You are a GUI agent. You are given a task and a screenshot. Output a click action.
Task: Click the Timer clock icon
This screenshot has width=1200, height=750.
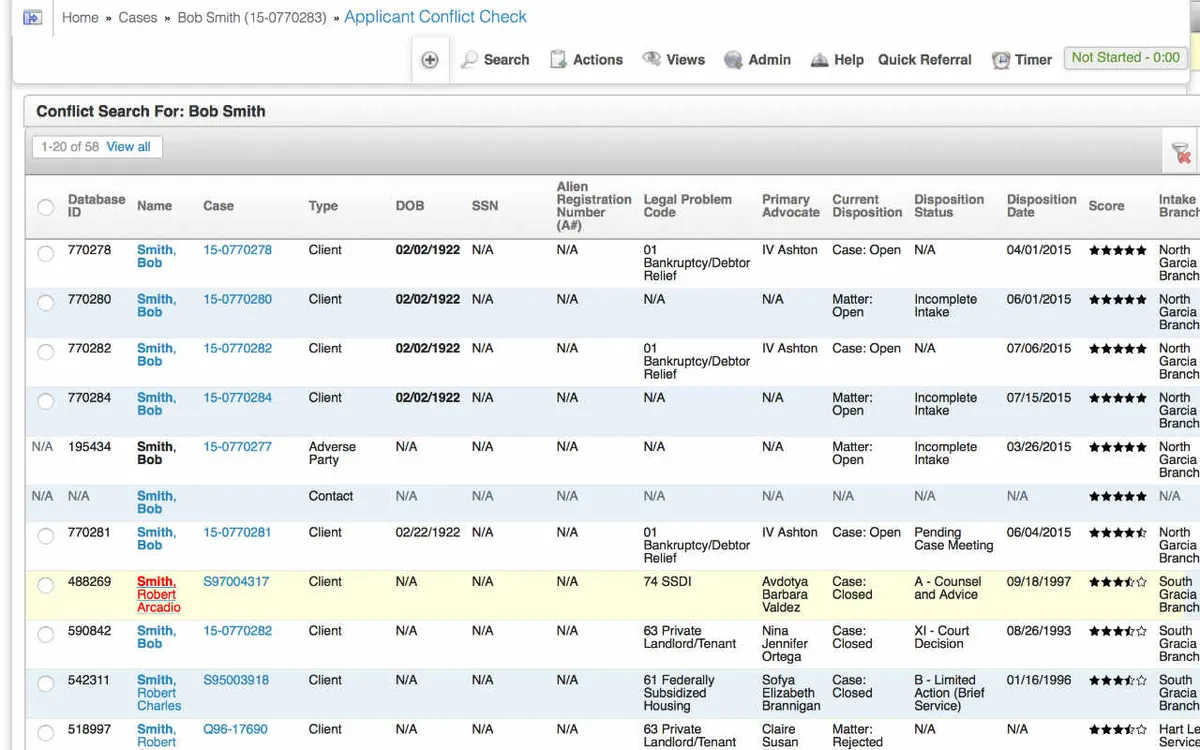pyautogui.click(x=1000, y=60)
